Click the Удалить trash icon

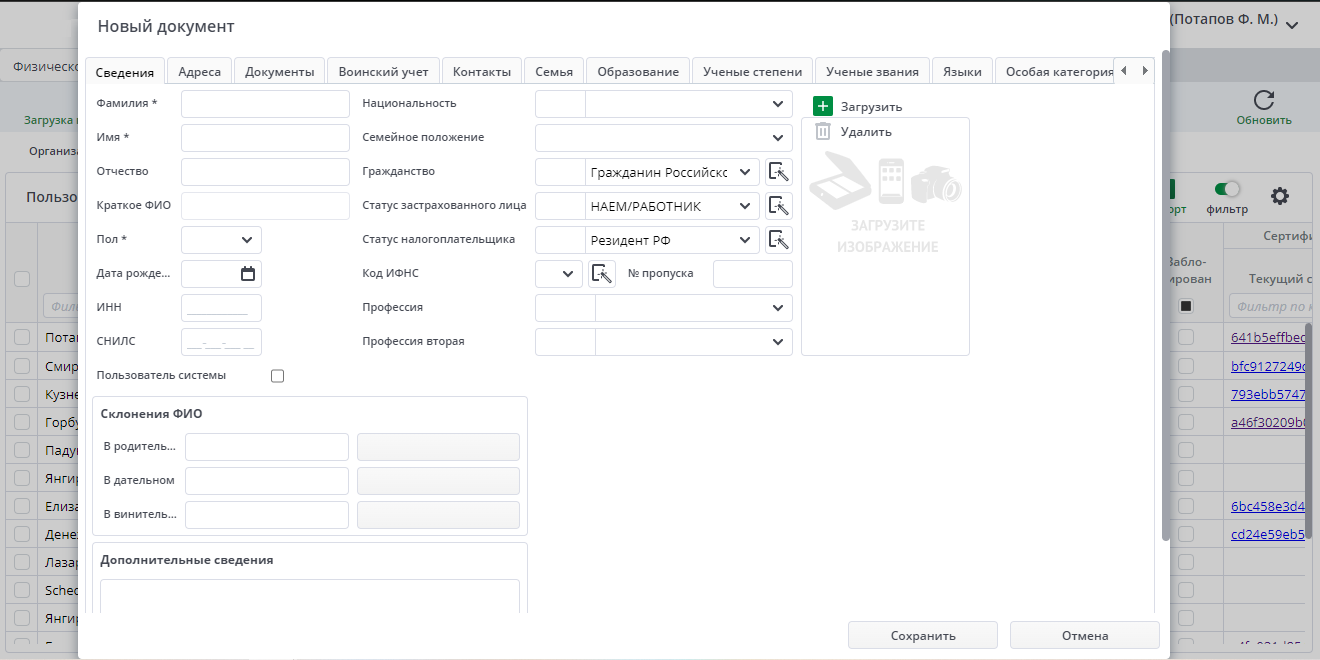pyautogui.click(x=823, y=131)
